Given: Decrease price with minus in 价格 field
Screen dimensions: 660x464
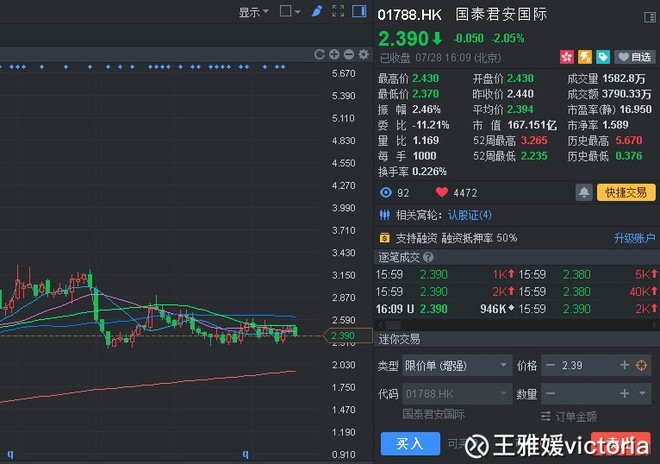Looking at the screenshot, I should (x=550, y=365).
